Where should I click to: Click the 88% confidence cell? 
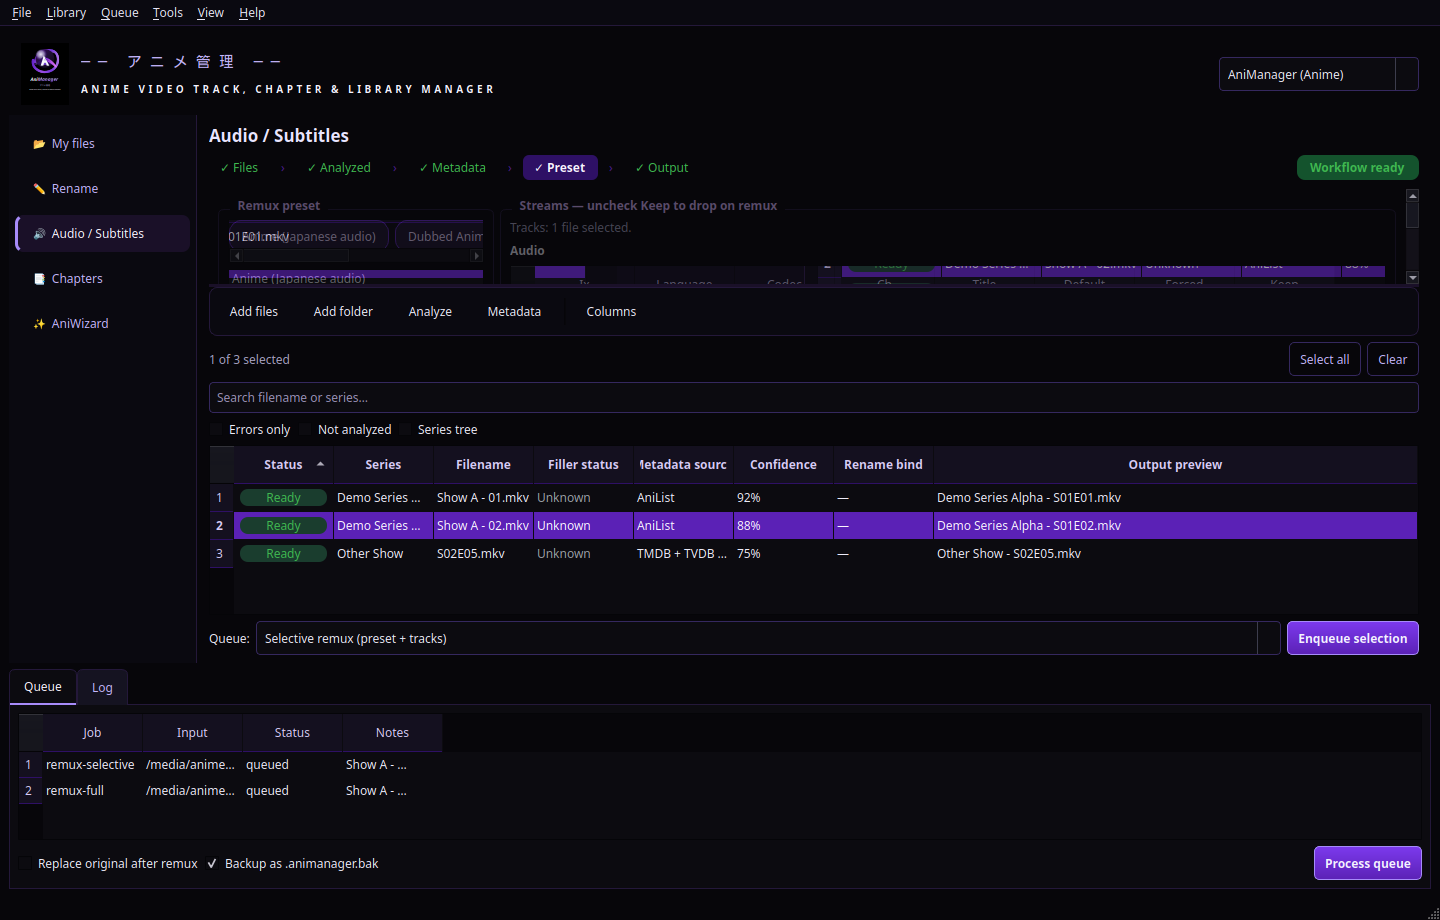[783, 526]
